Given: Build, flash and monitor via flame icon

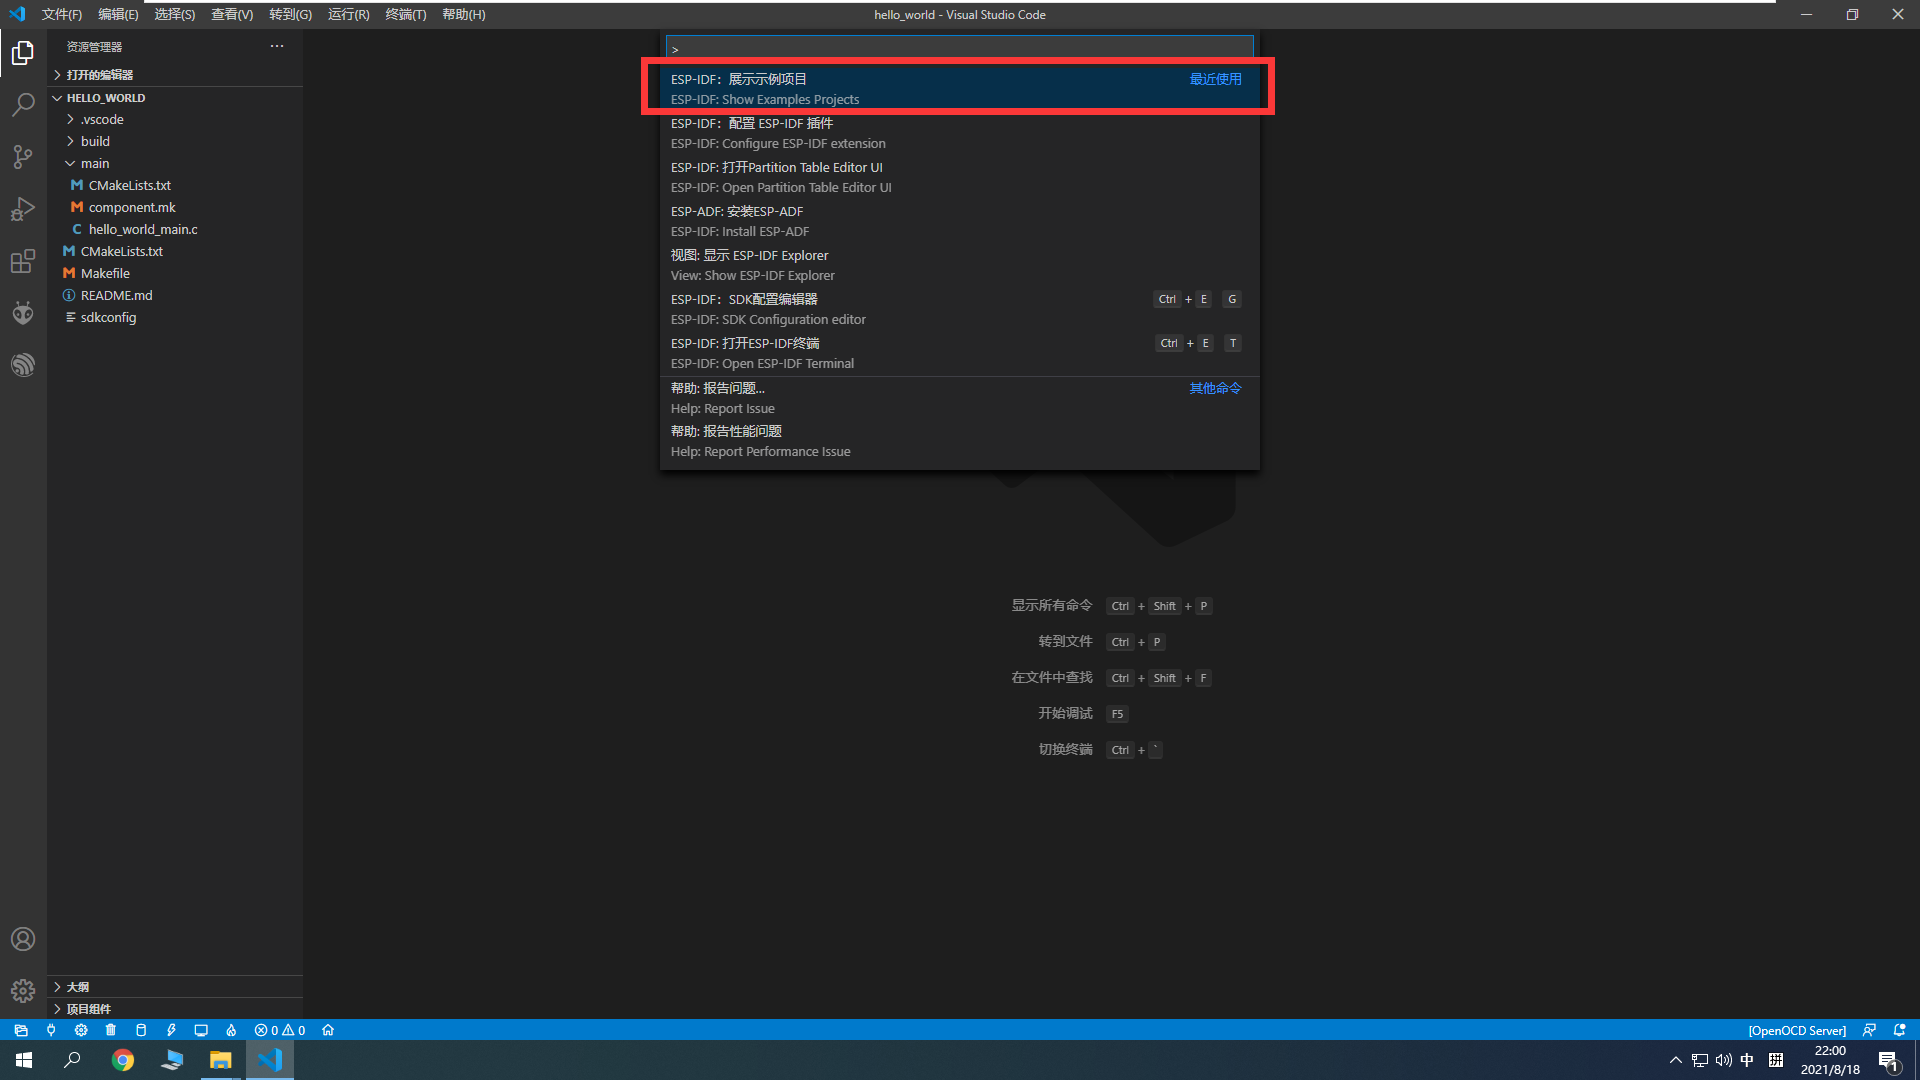Looking at the screenshot, I should [231, 1029].
